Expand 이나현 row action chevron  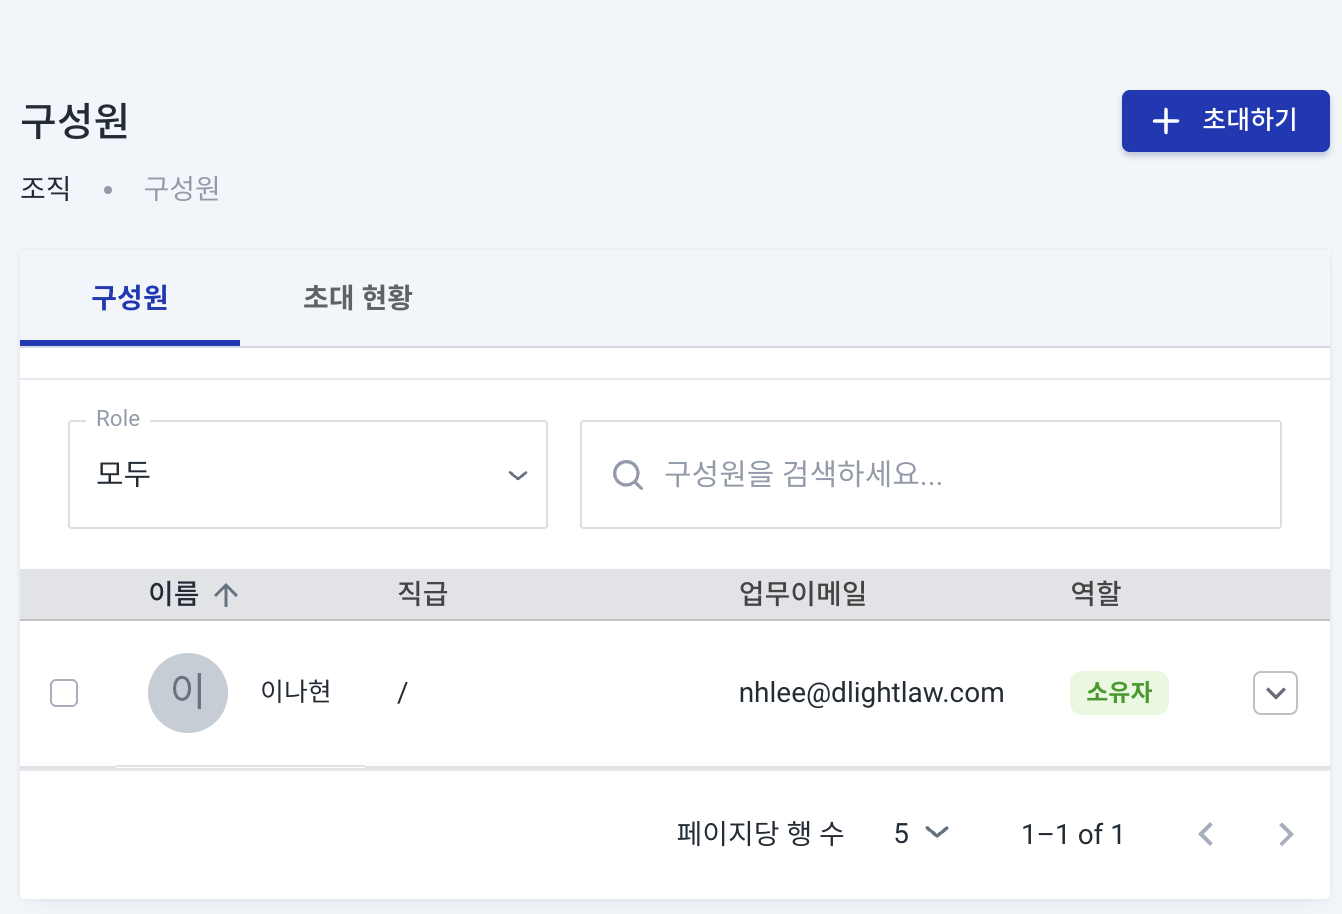tap(1275, 693)
